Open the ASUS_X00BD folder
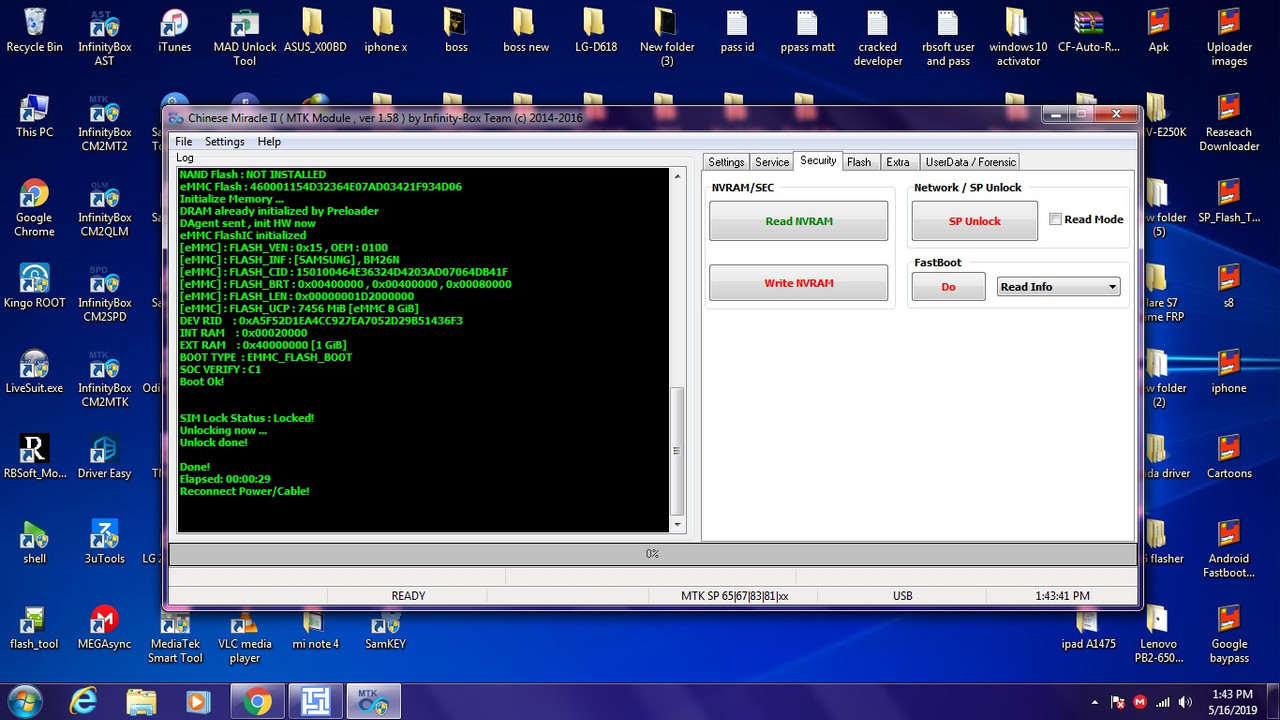 [x=315, y=31]
